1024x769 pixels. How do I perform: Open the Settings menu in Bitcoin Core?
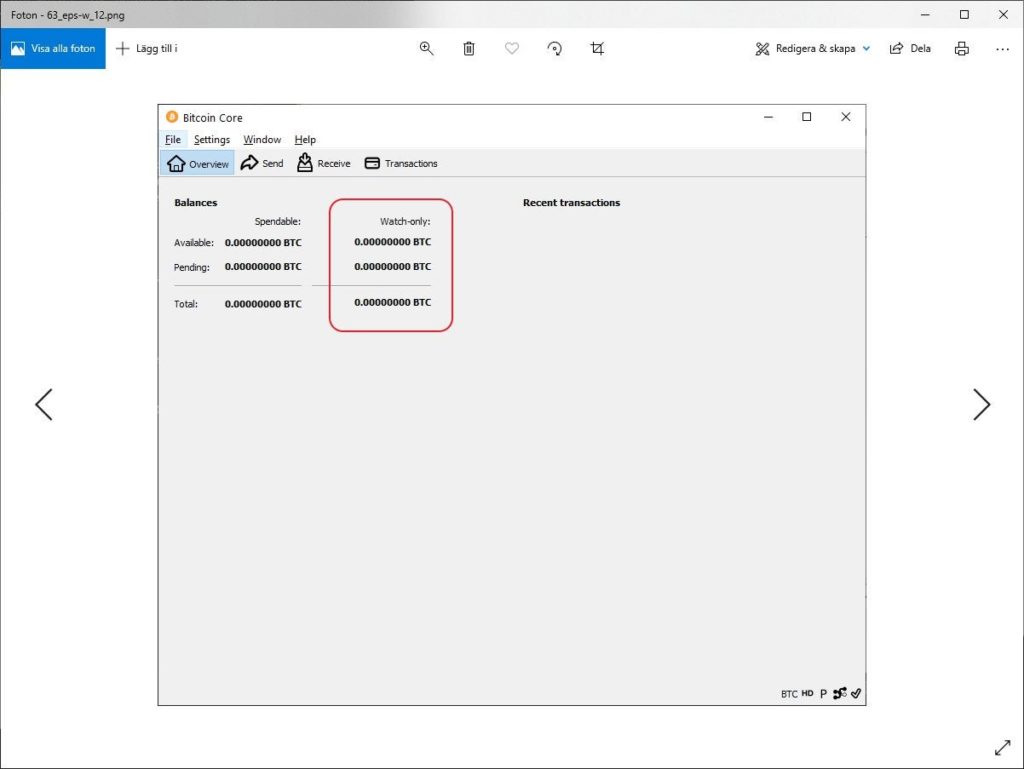[x=212, y=140]
